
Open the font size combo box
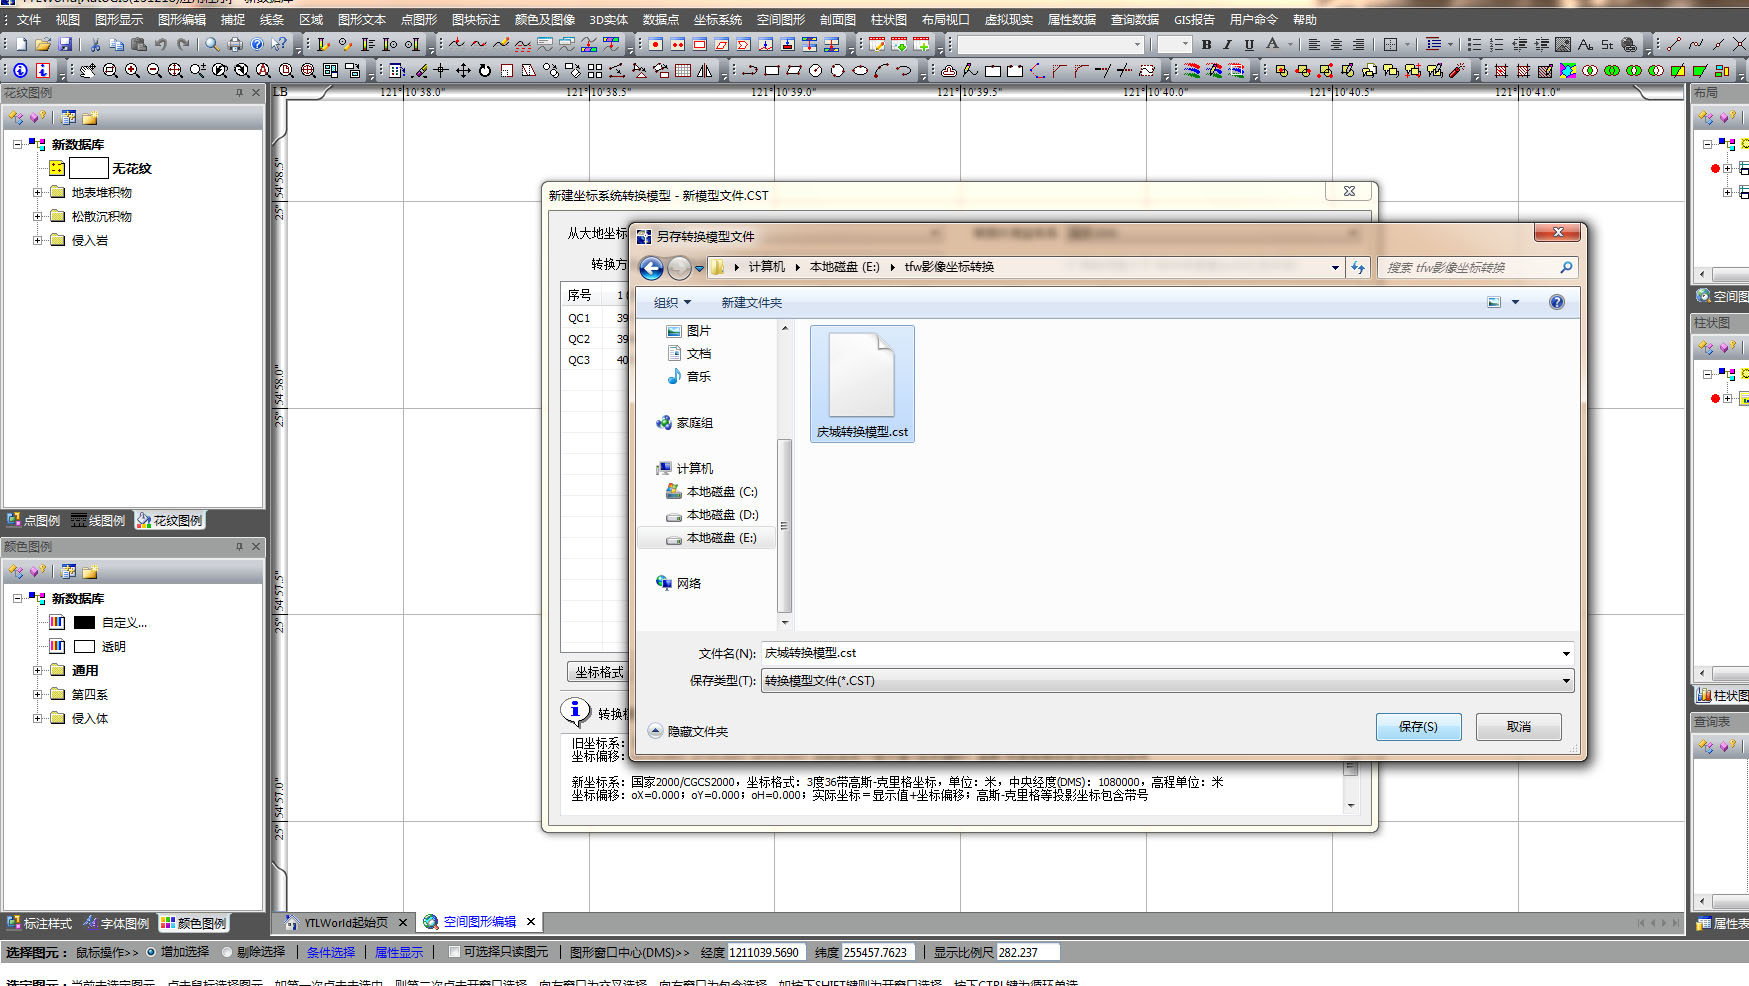[1174, 44]
